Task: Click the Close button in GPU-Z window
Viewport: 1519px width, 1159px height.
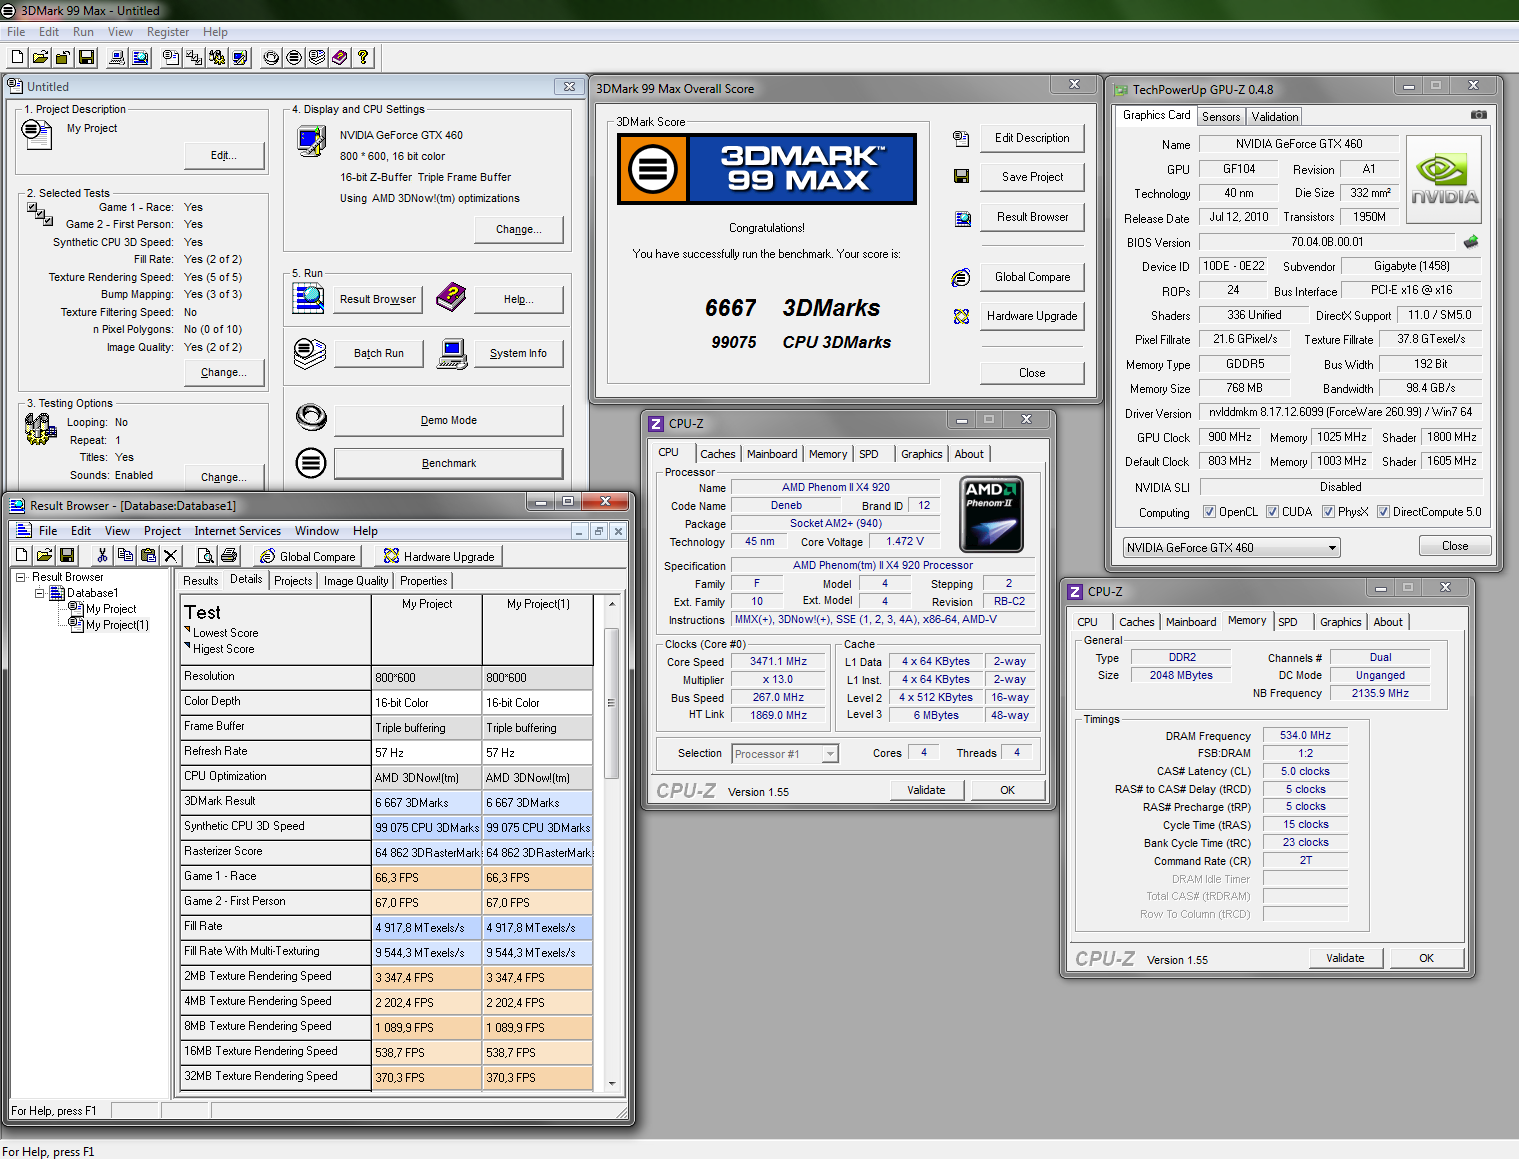Action: pos(1455,546)
